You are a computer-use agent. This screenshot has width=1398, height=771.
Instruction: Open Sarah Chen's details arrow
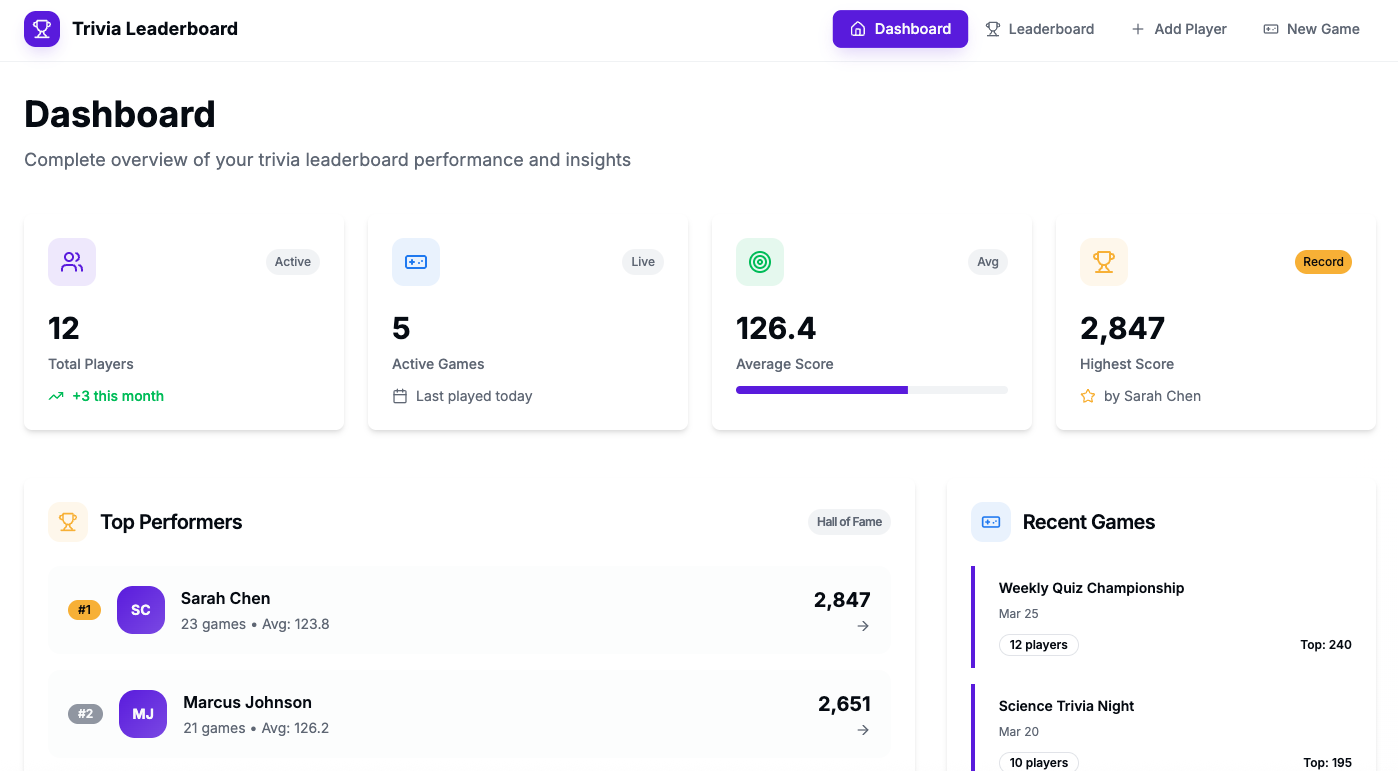tap(863, 626)
